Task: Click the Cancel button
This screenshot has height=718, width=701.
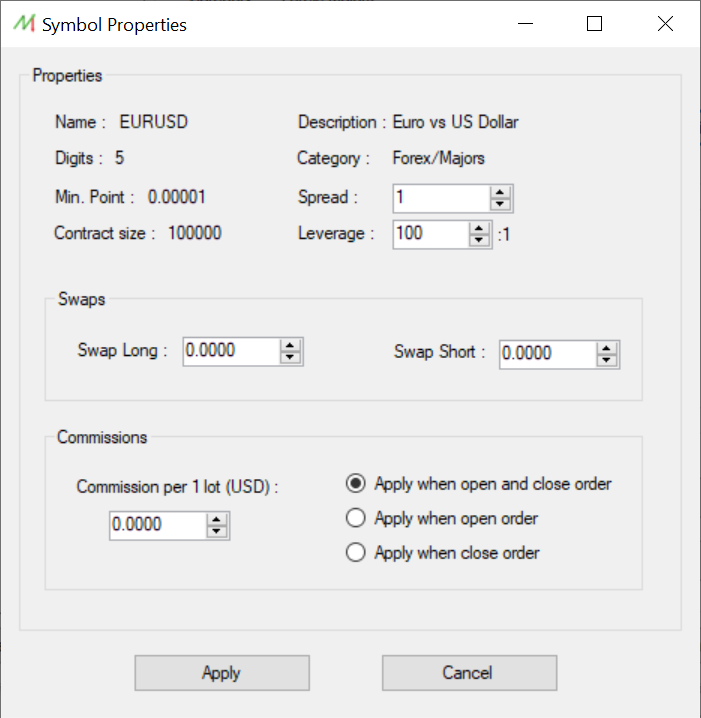Action: click(x=469, y=673)
